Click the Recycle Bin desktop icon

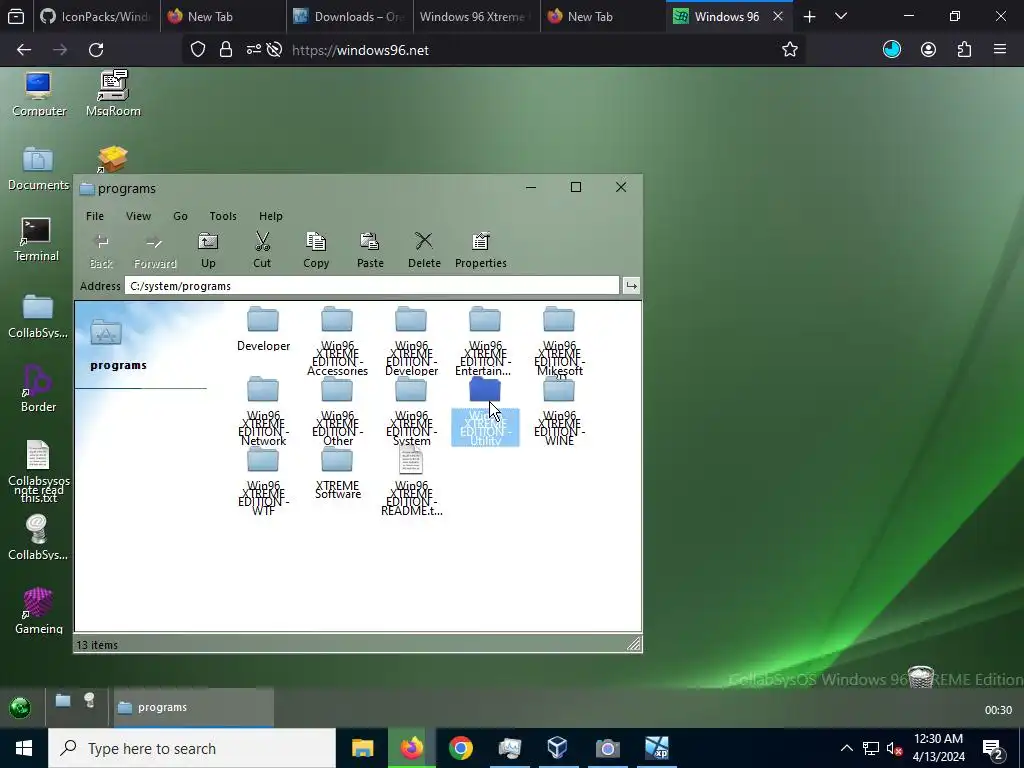tap(920, 677)
